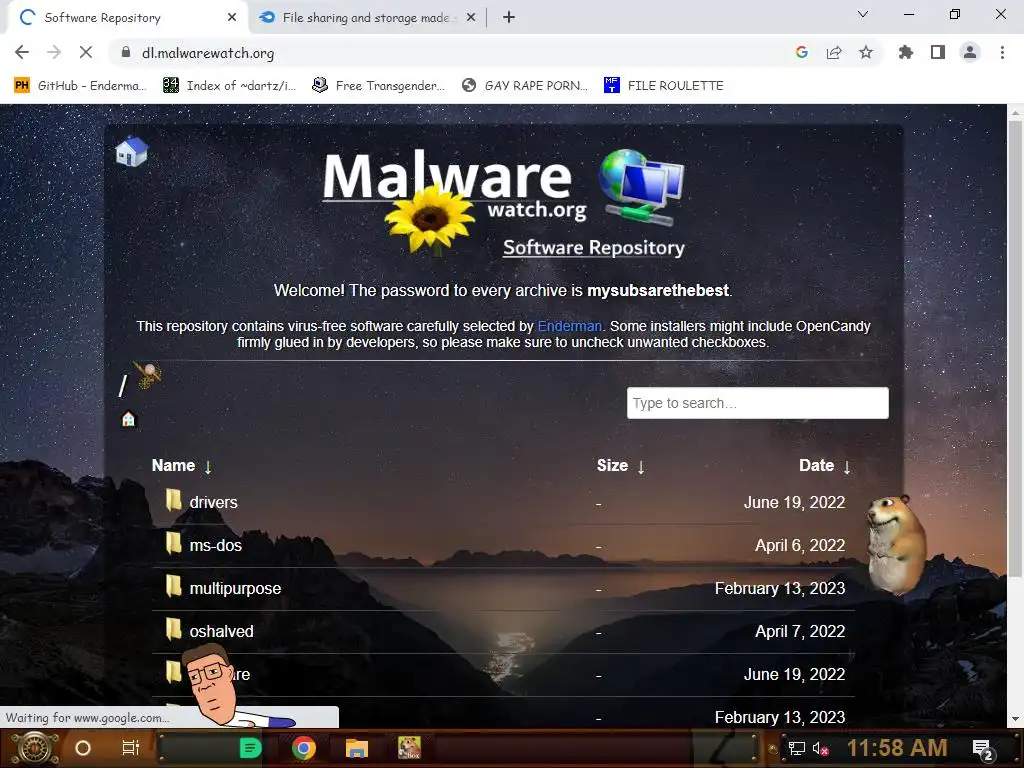This screenshot has height=768, width=1024.
Task: Open the Enderman link
Action: point(569,326)
